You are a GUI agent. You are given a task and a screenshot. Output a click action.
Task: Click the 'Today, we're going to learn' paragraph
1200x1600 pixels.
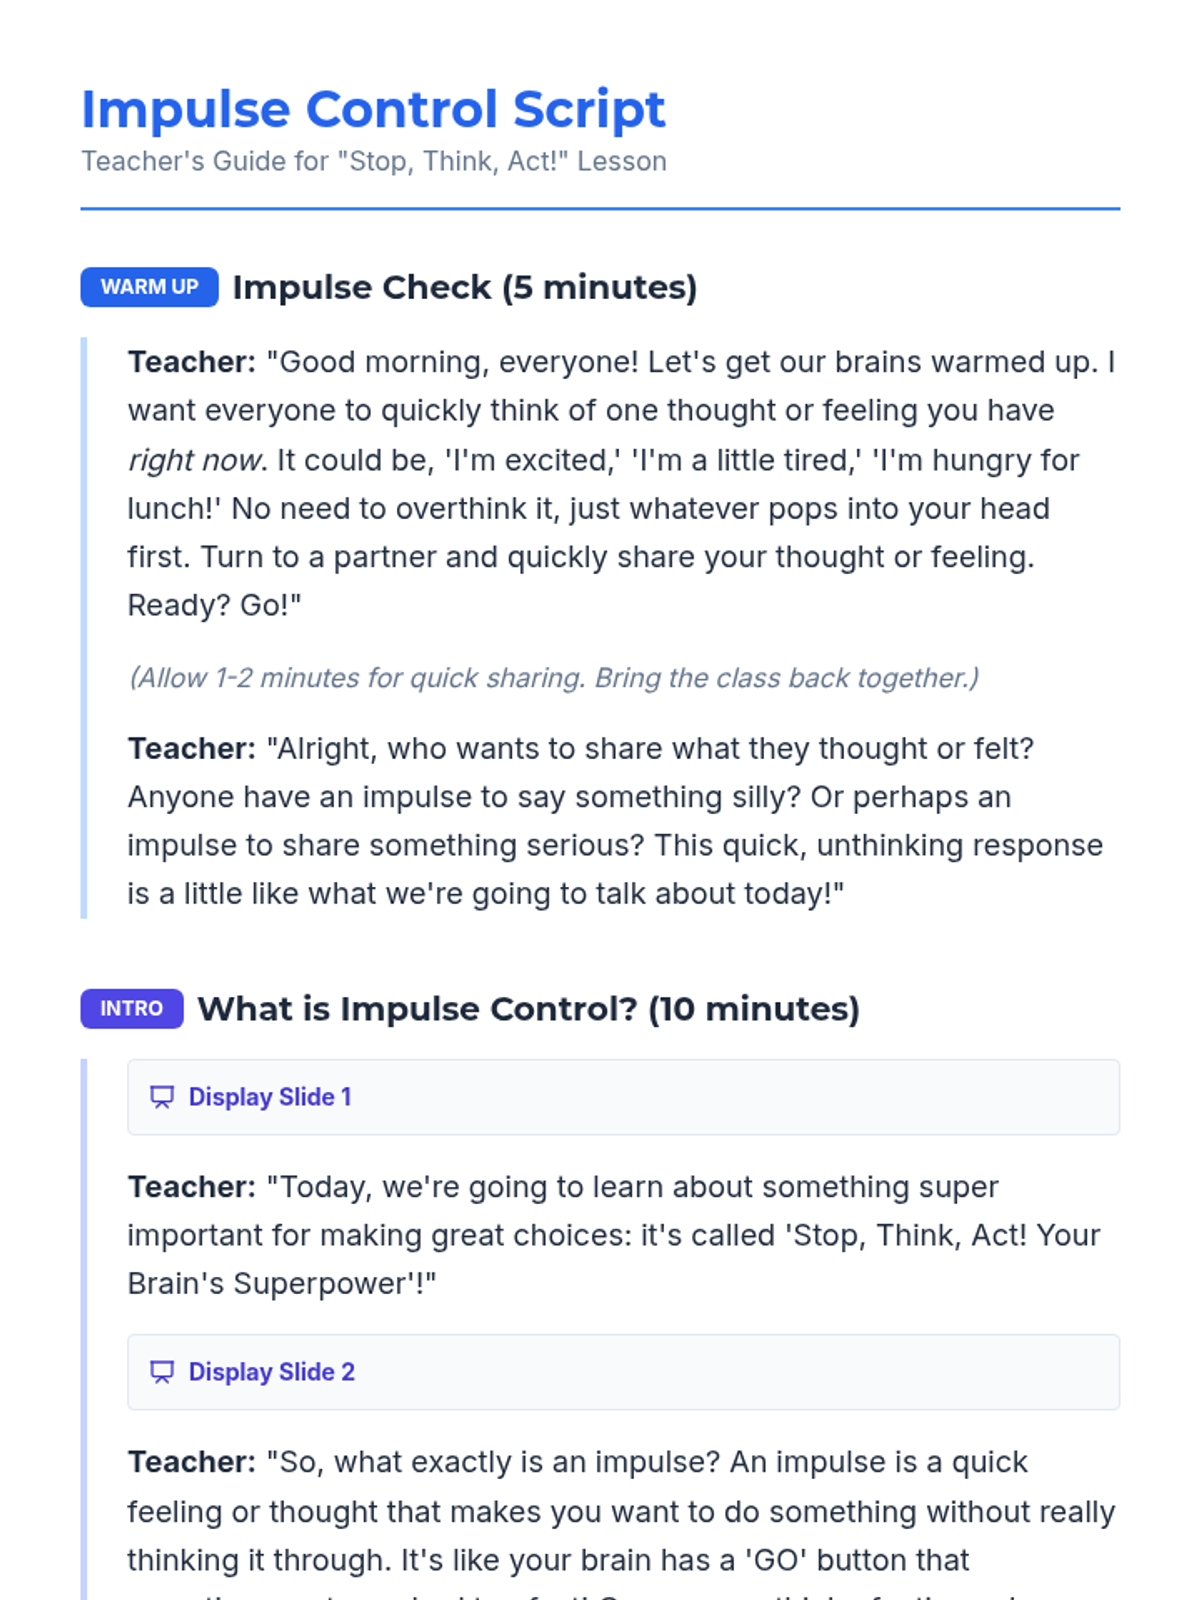[613, 1235]
